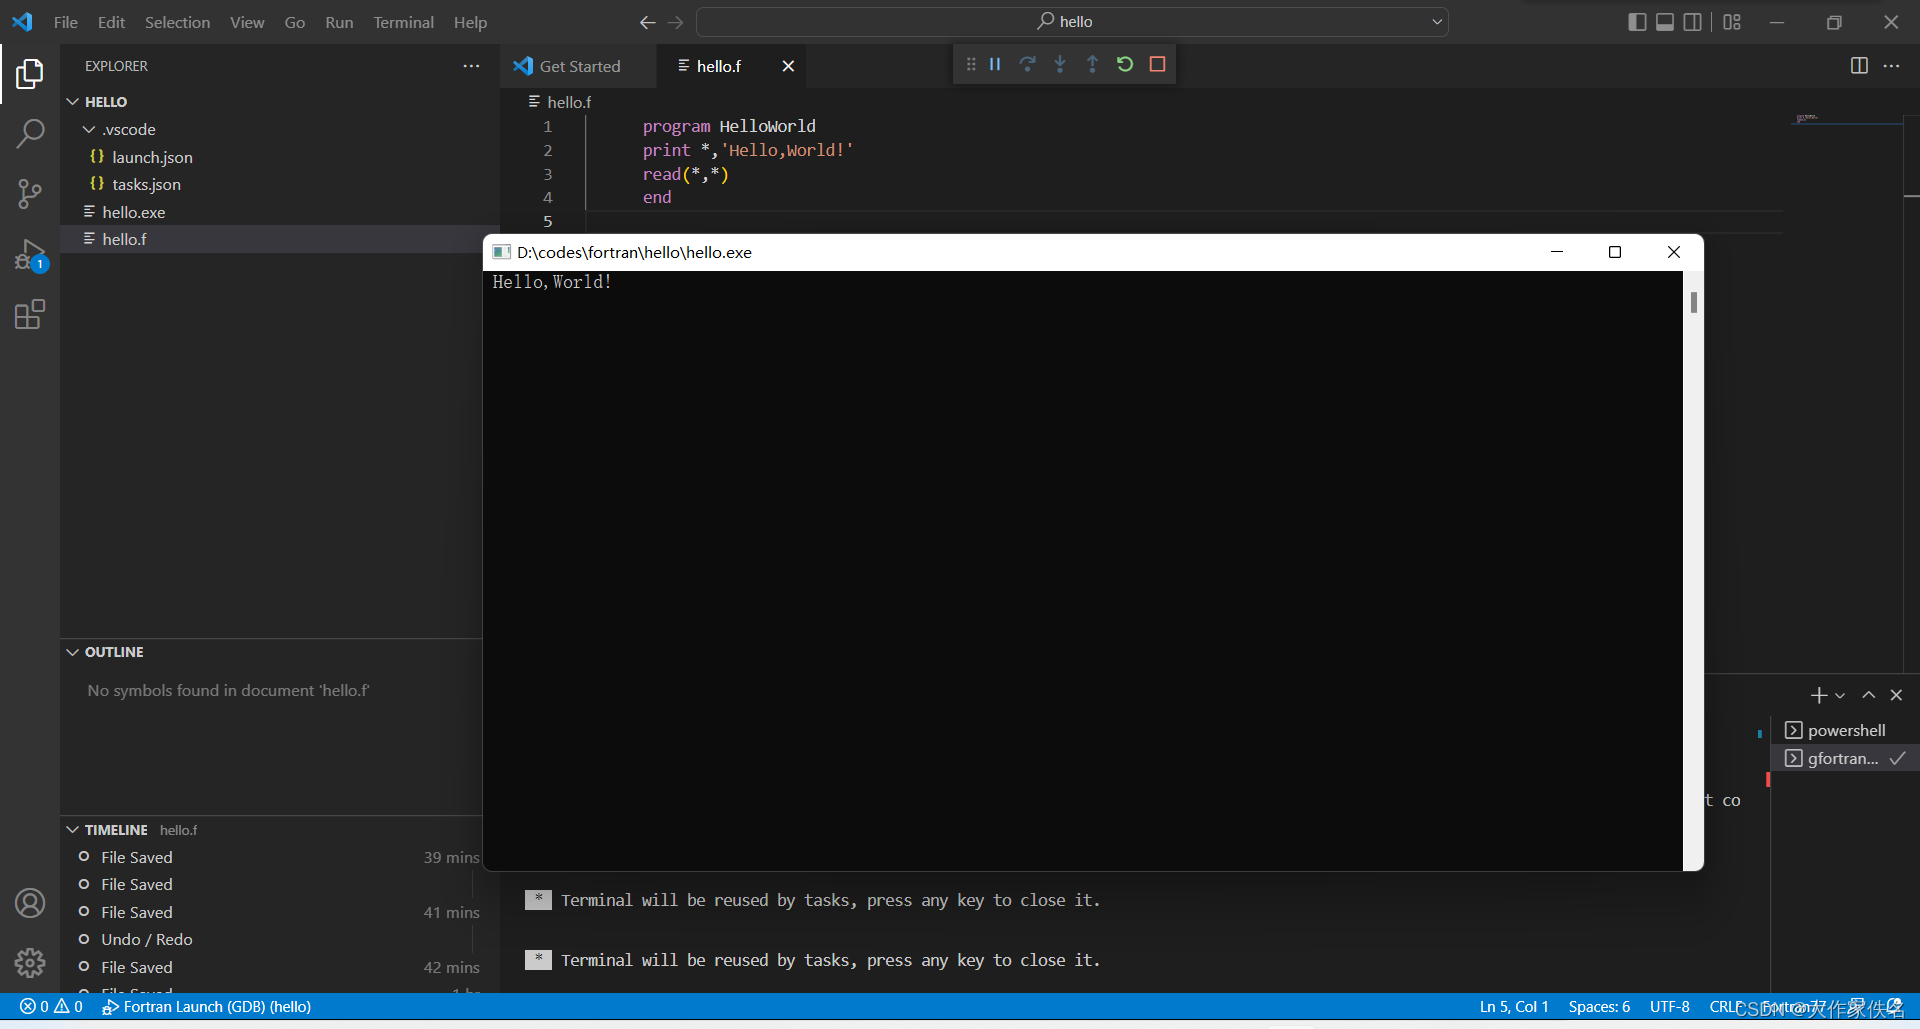
Task: Launch a new terminal with plus icon
Action: click(1818, 695)
